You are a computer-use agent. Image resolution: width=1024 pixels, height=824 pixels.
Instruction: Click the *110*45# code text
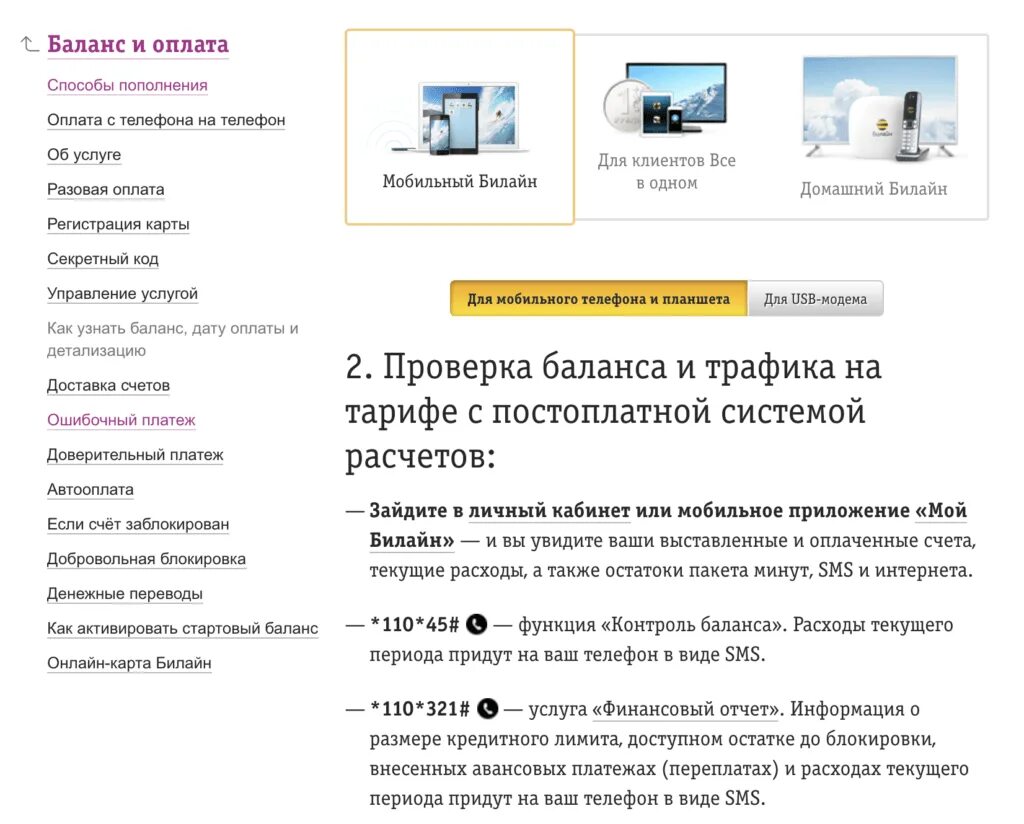[415, 625]
